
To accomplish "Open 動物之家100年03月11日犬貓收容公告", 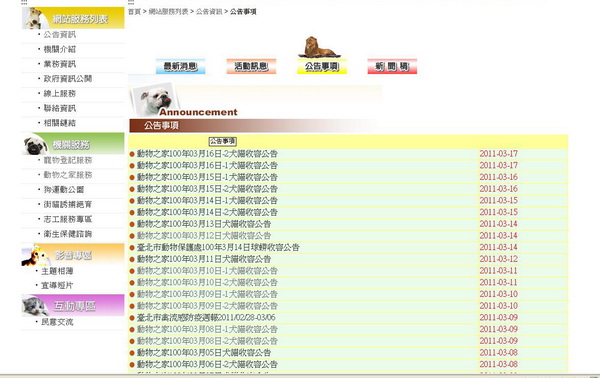I will pyautogui.click(x=204, y=259).
